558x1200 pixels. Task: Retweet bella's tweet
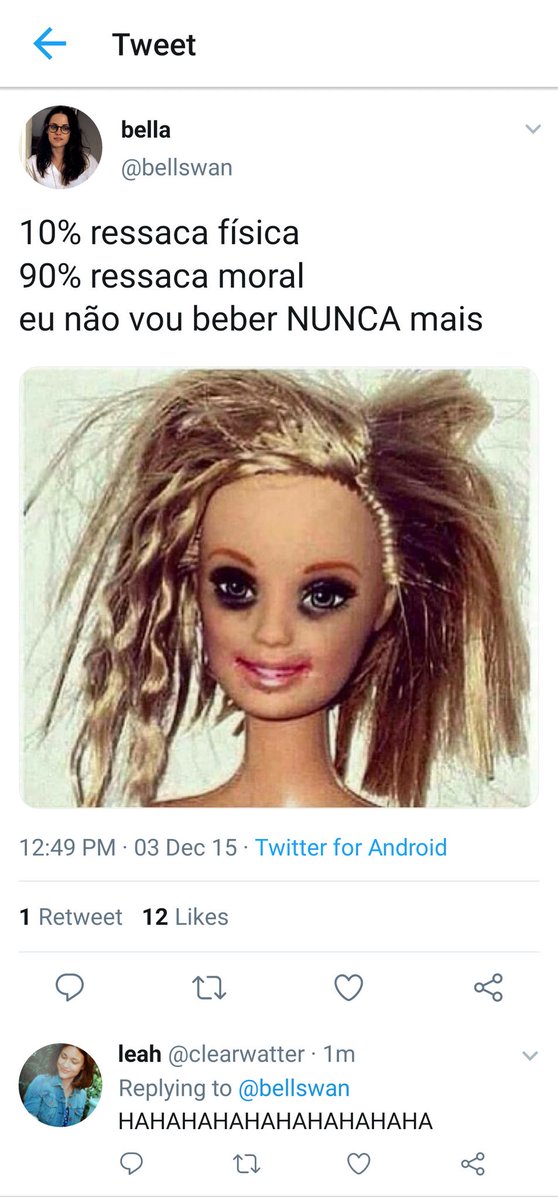[x=209, y=988]
